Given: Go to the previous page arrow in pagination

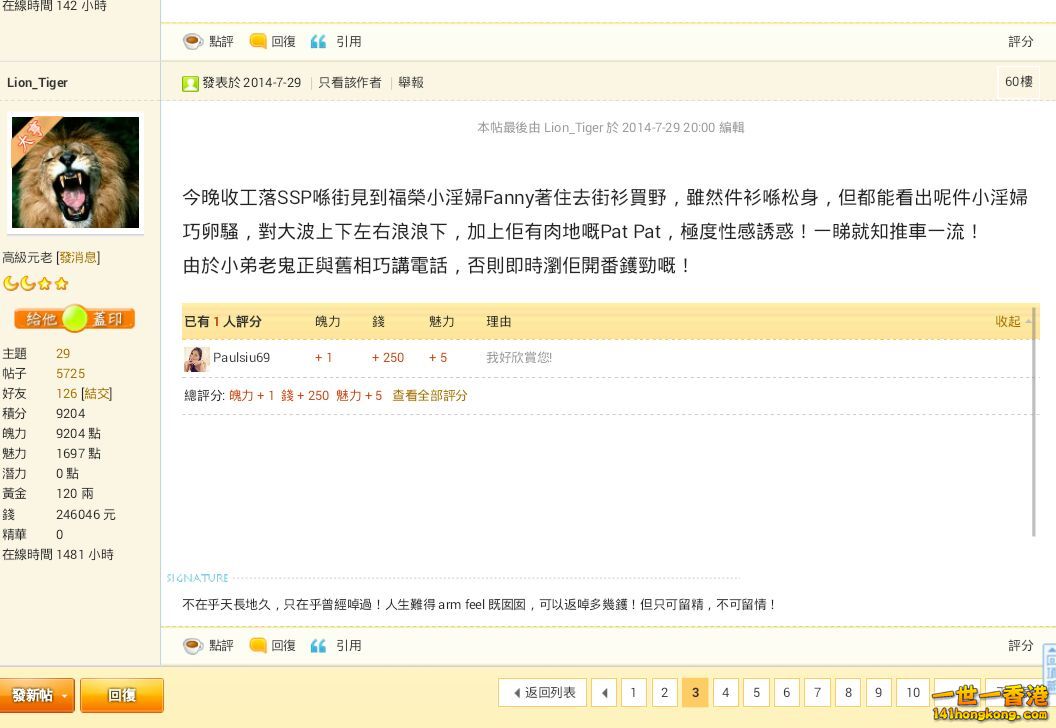Looking at the screenshot, I should [x=604, y=692].
